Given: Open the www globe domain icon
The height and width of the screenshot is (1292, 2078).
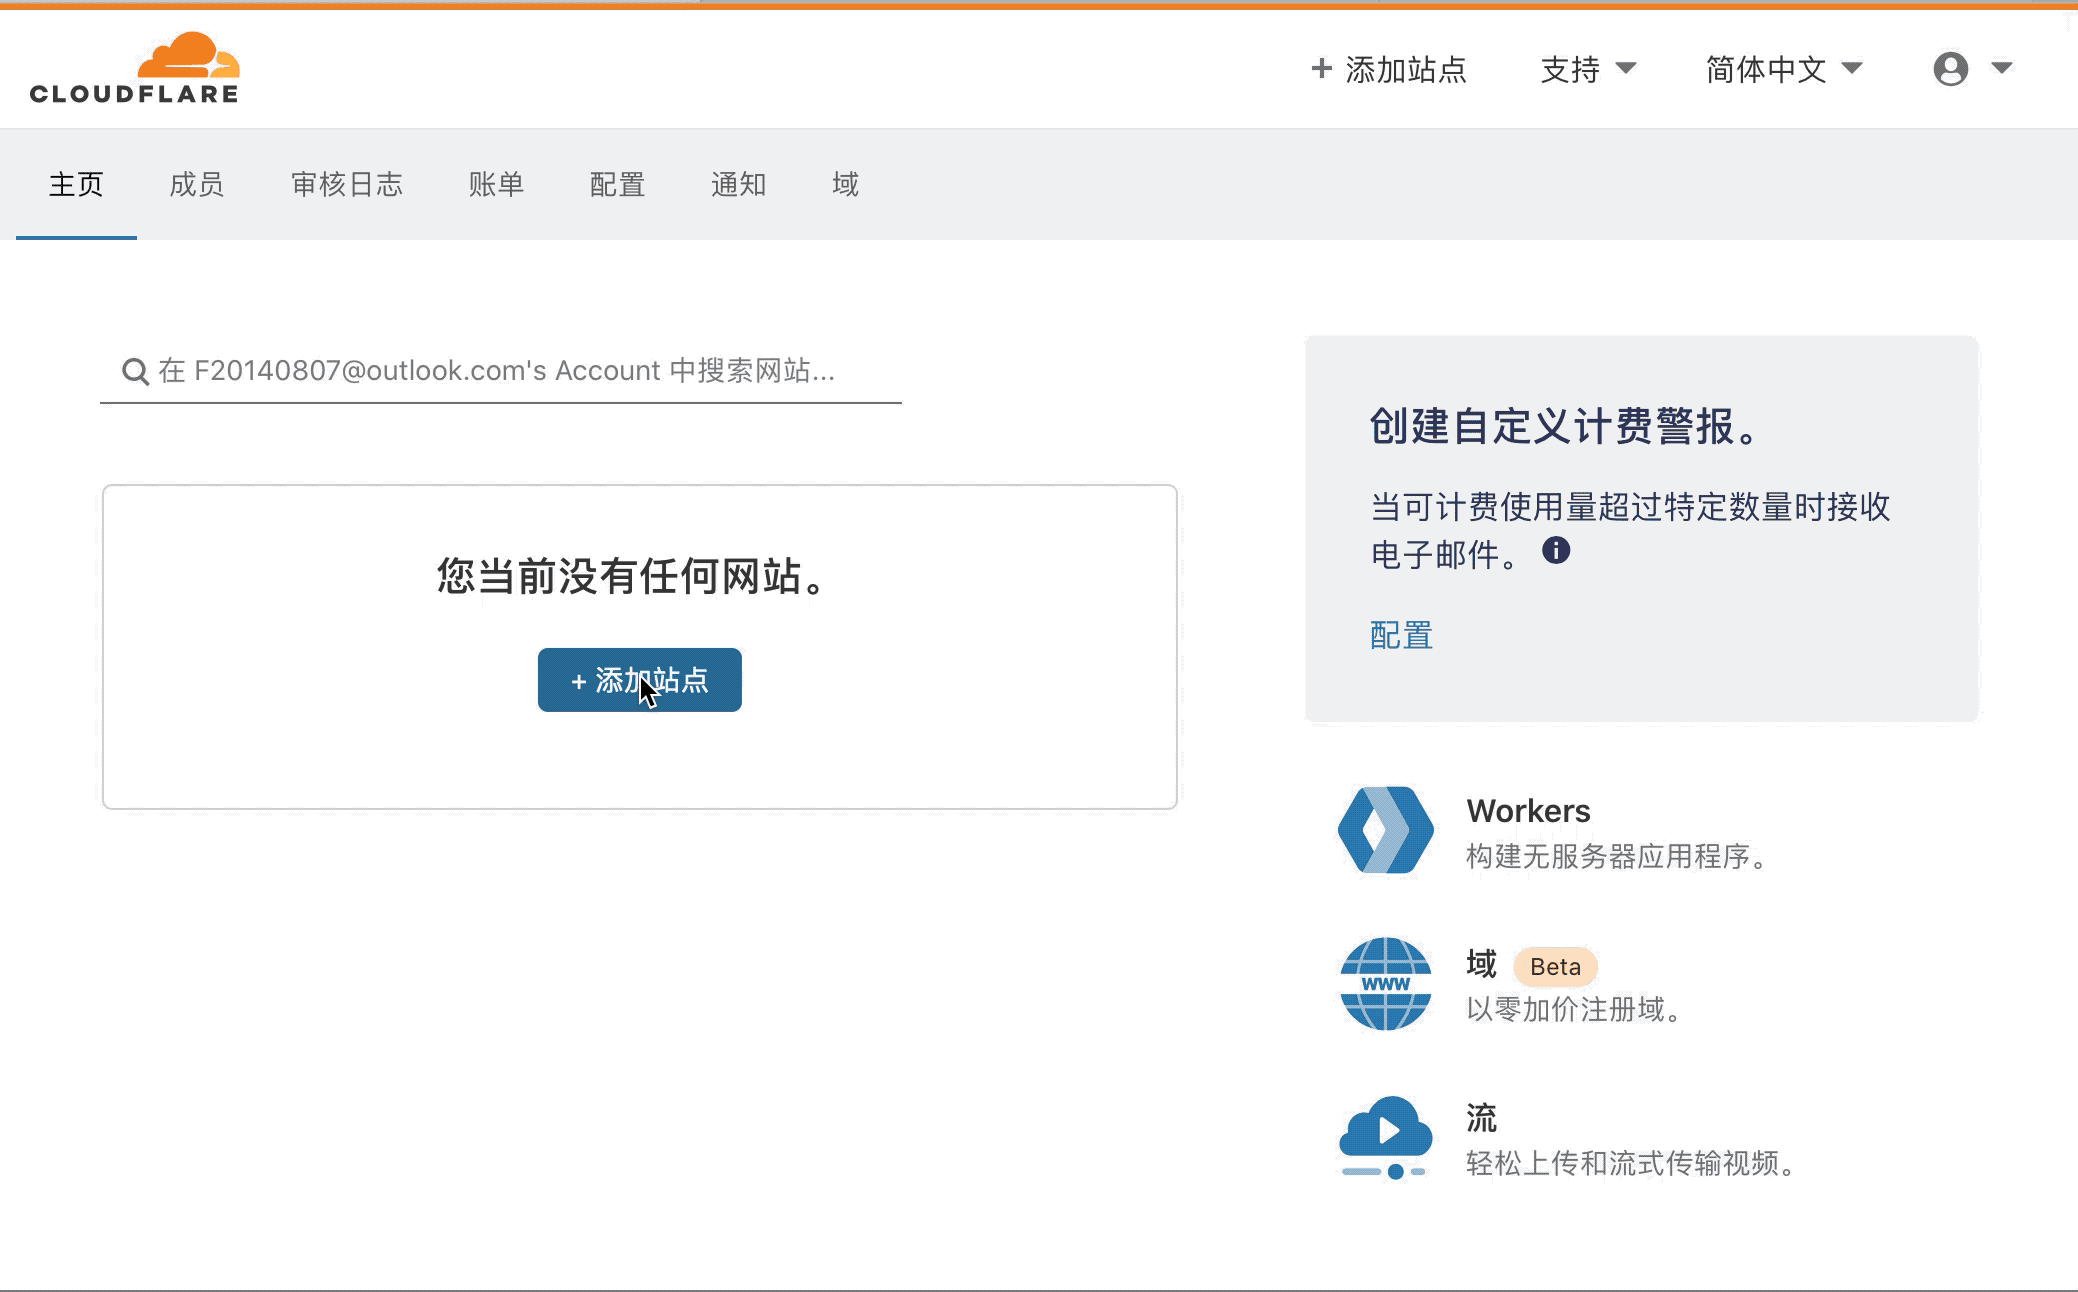Looking at the screenshot, I should click(1385, 984).
